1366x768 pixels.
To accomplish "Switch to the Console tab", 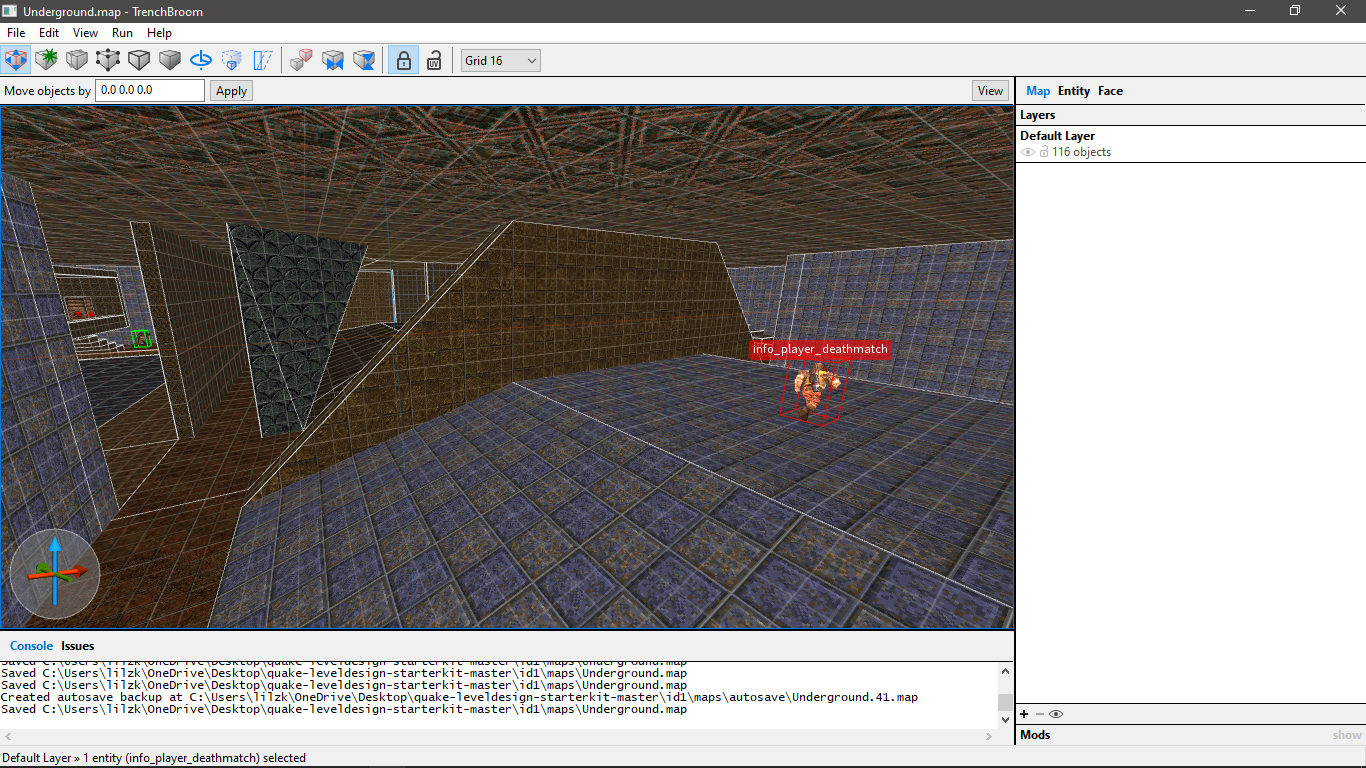I will [31, 645].
